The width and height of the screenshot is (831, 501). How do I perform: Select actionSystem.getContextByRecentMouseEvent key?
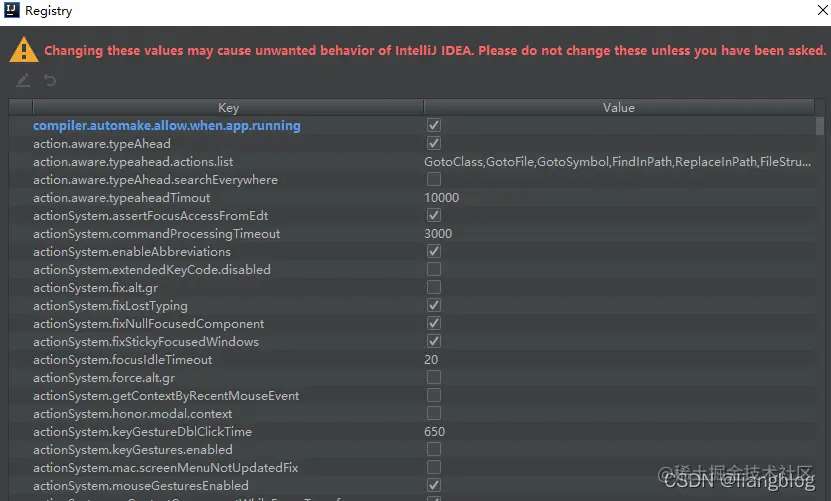coord(166,396)
